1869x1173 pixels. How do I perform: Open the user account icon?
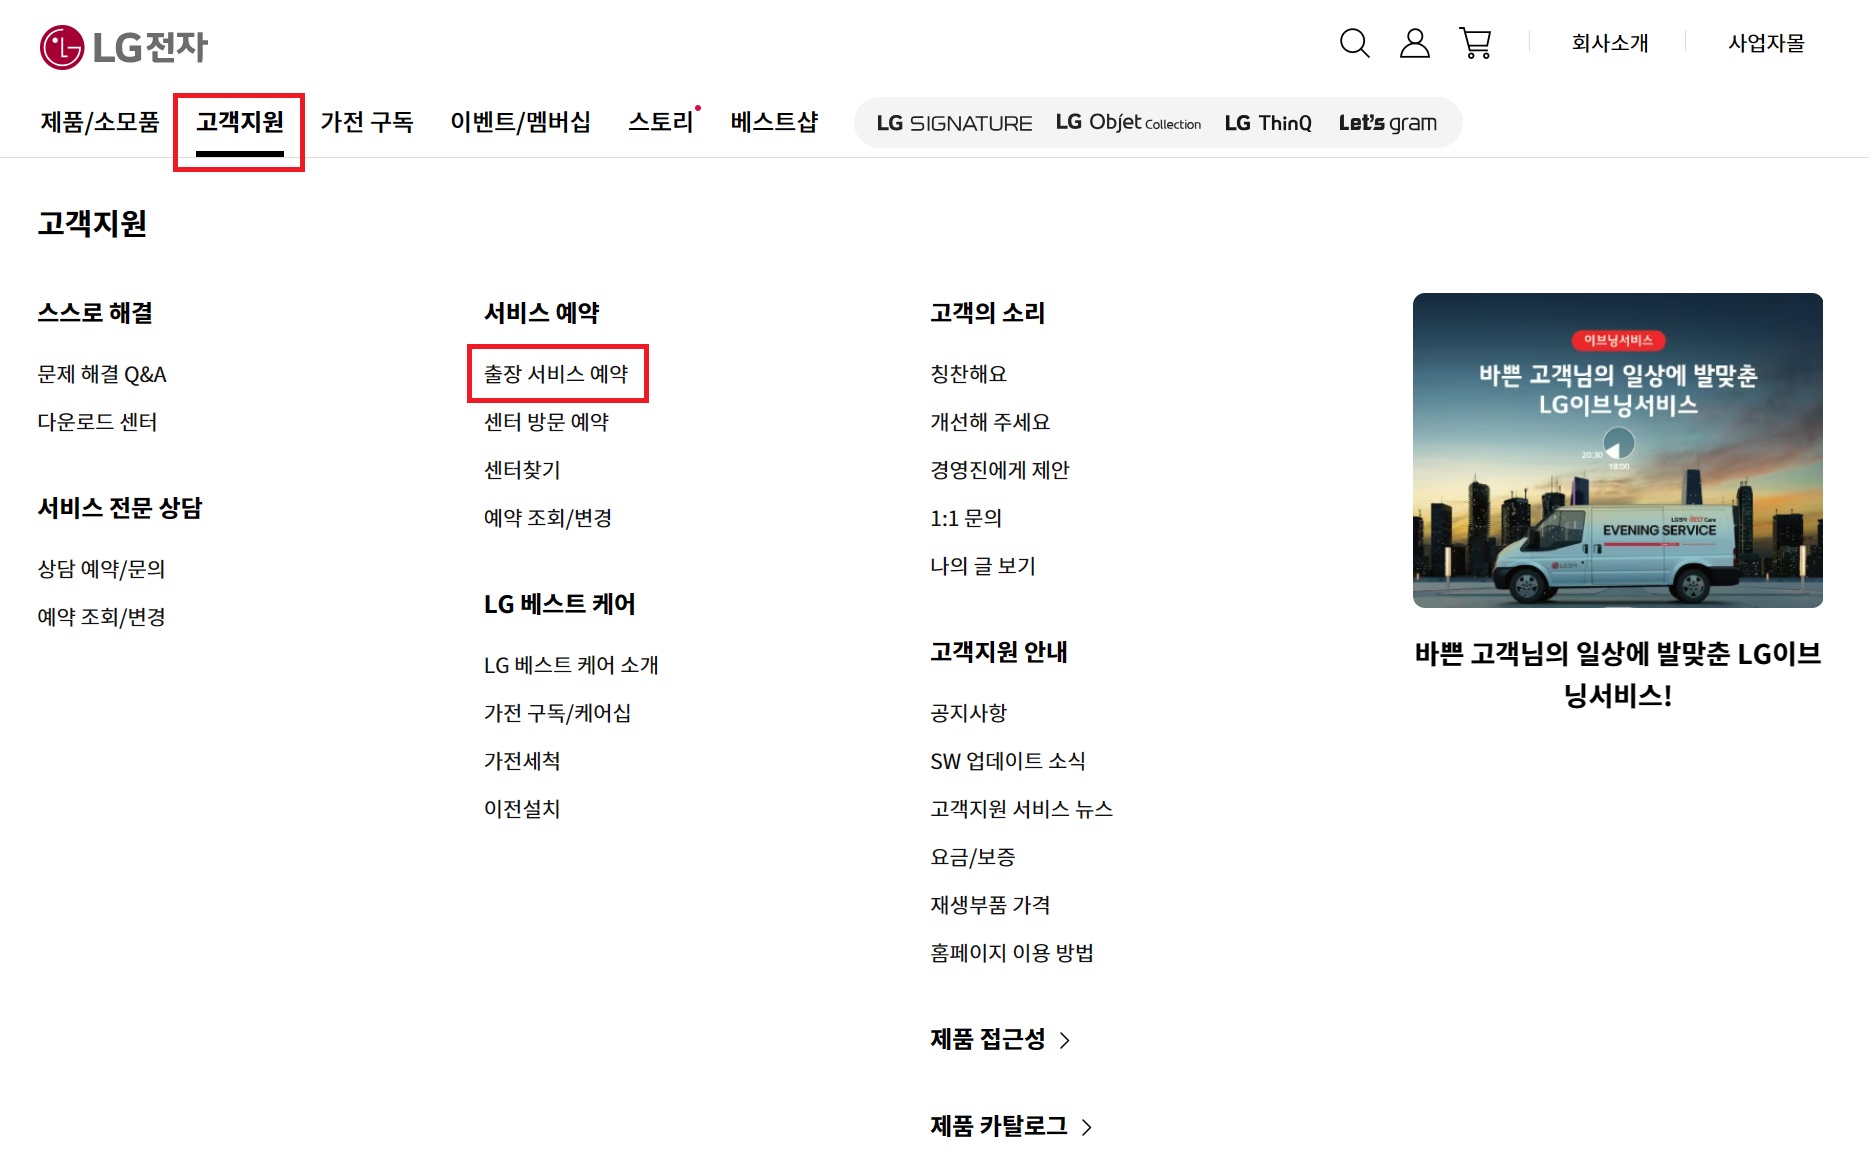click(x=1414, y=43)
